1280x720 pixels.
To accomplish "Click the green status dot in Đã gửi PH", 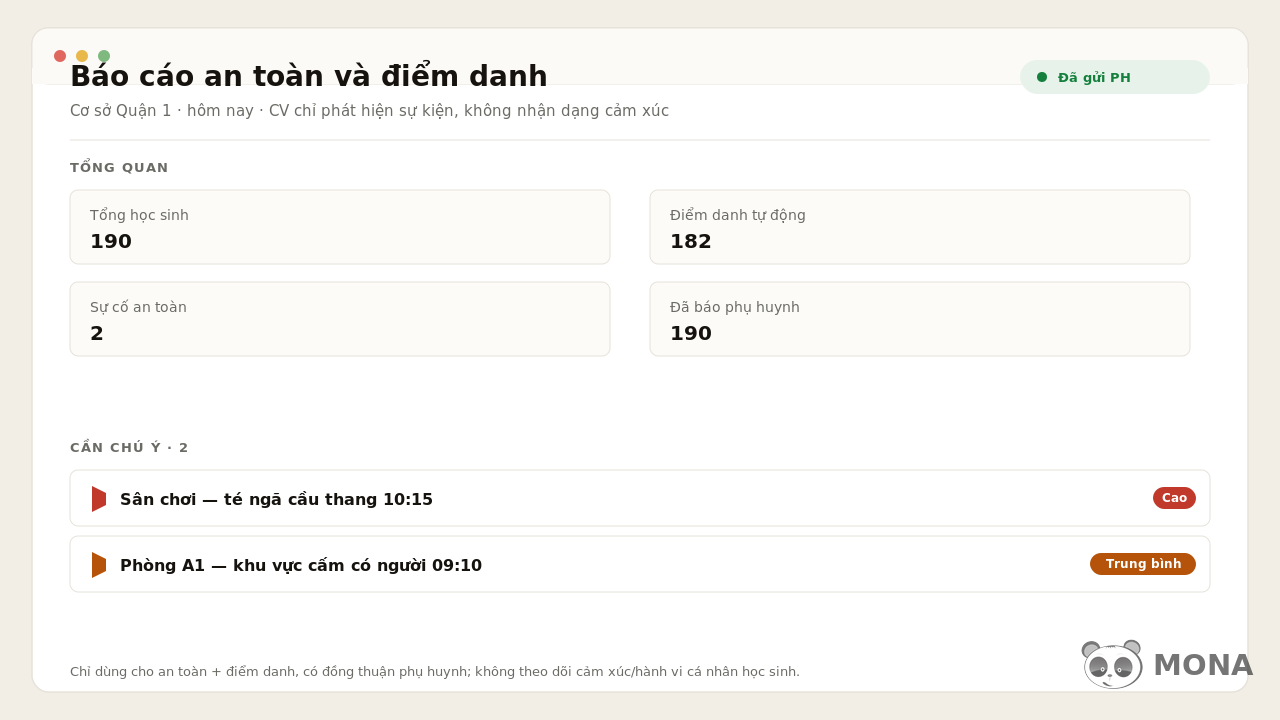I will (1042, 77).
